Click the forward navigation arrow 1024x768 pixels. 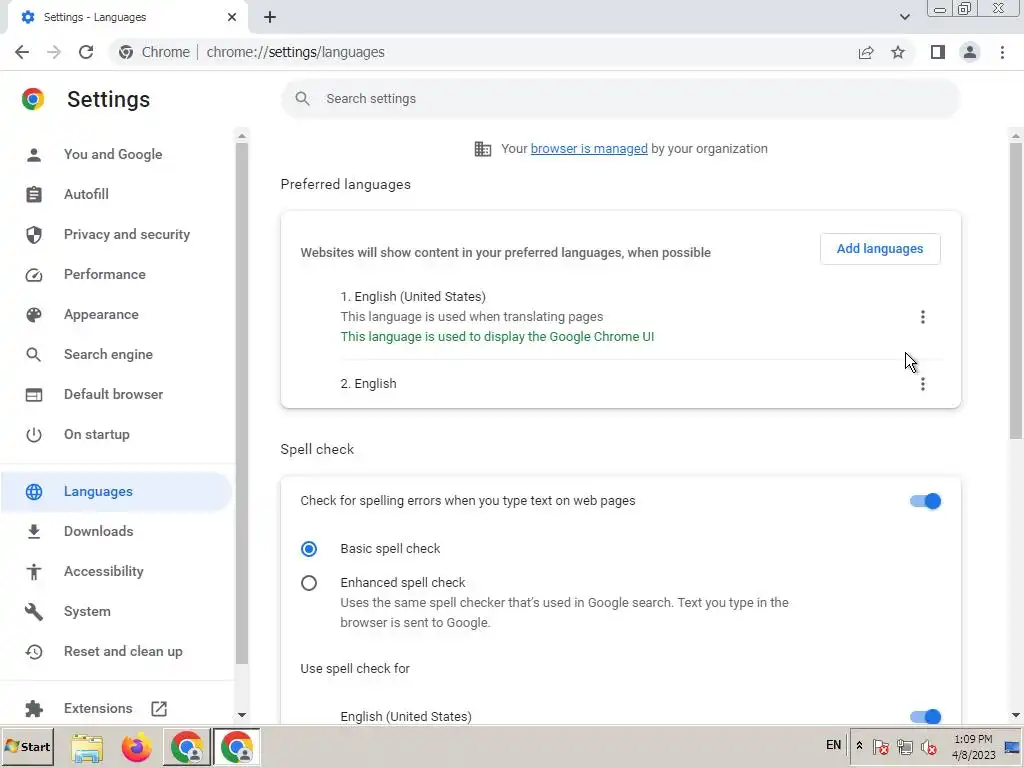point(54,52)
